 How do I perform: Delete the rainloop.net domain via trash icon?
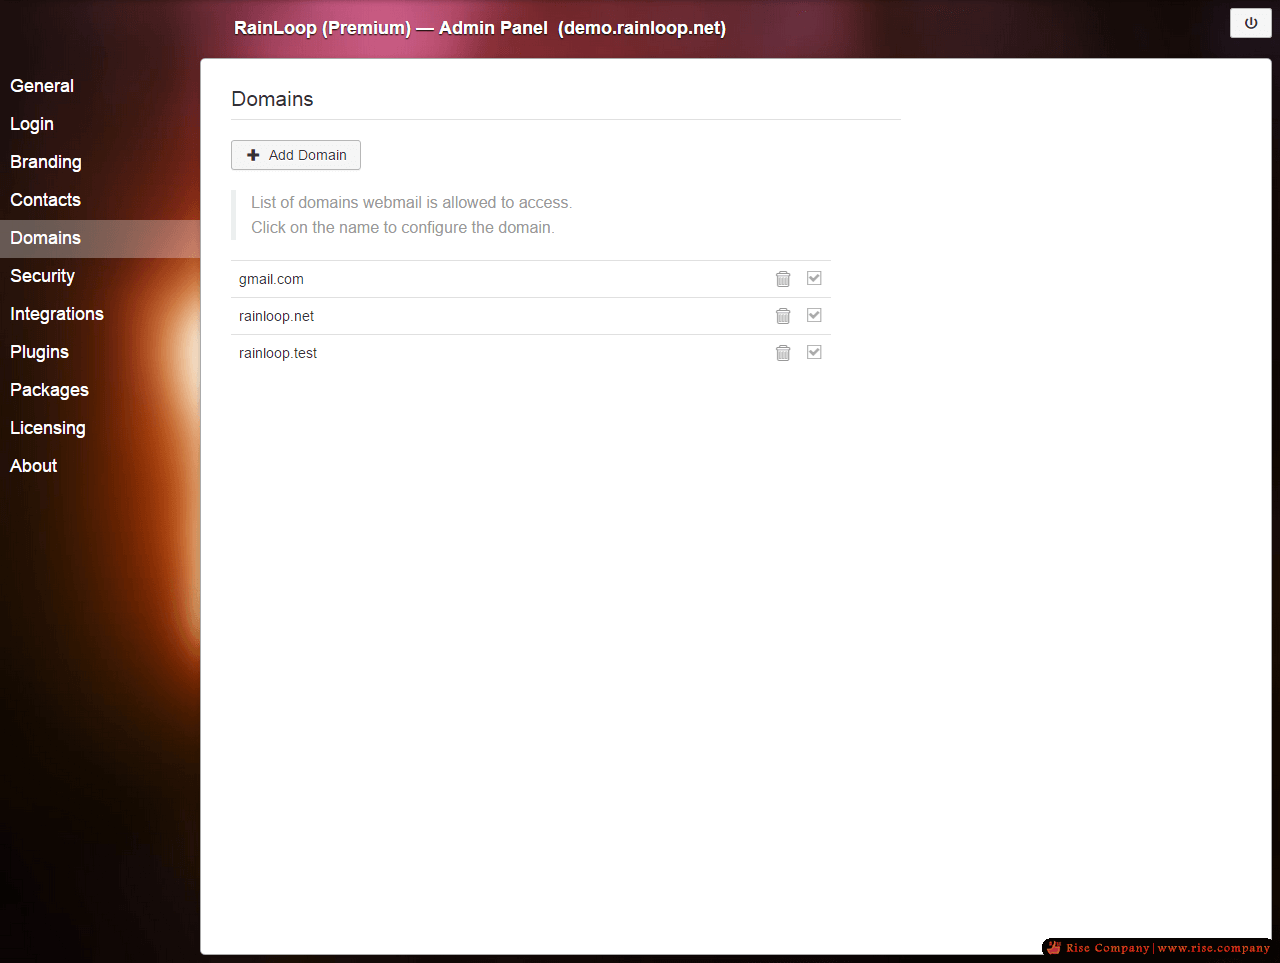pyautogui.click(x=783, y=316)
